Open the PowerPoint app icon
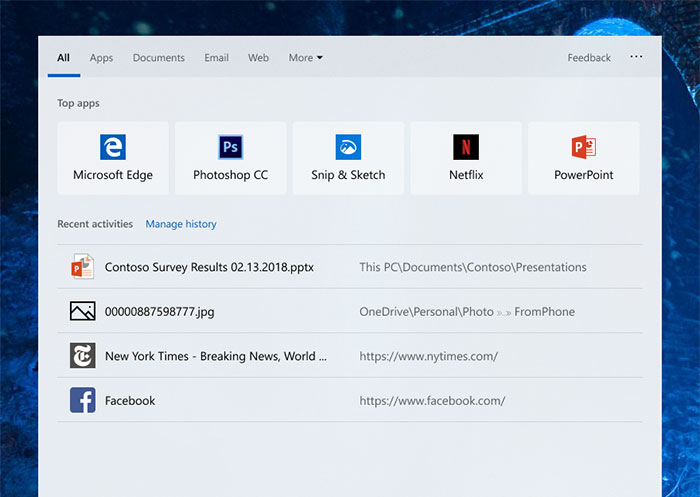 point(583,147)
